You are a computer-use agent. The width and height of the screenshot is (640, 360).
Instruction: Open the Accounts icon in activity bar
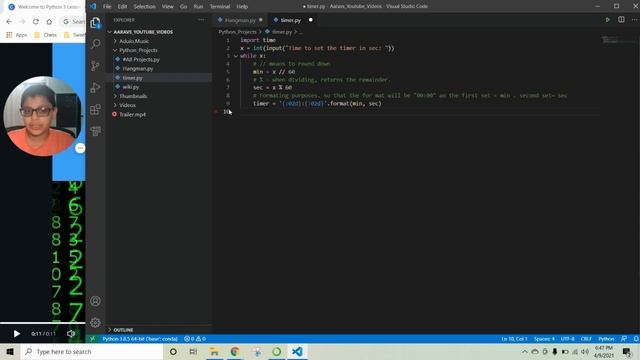96,301
